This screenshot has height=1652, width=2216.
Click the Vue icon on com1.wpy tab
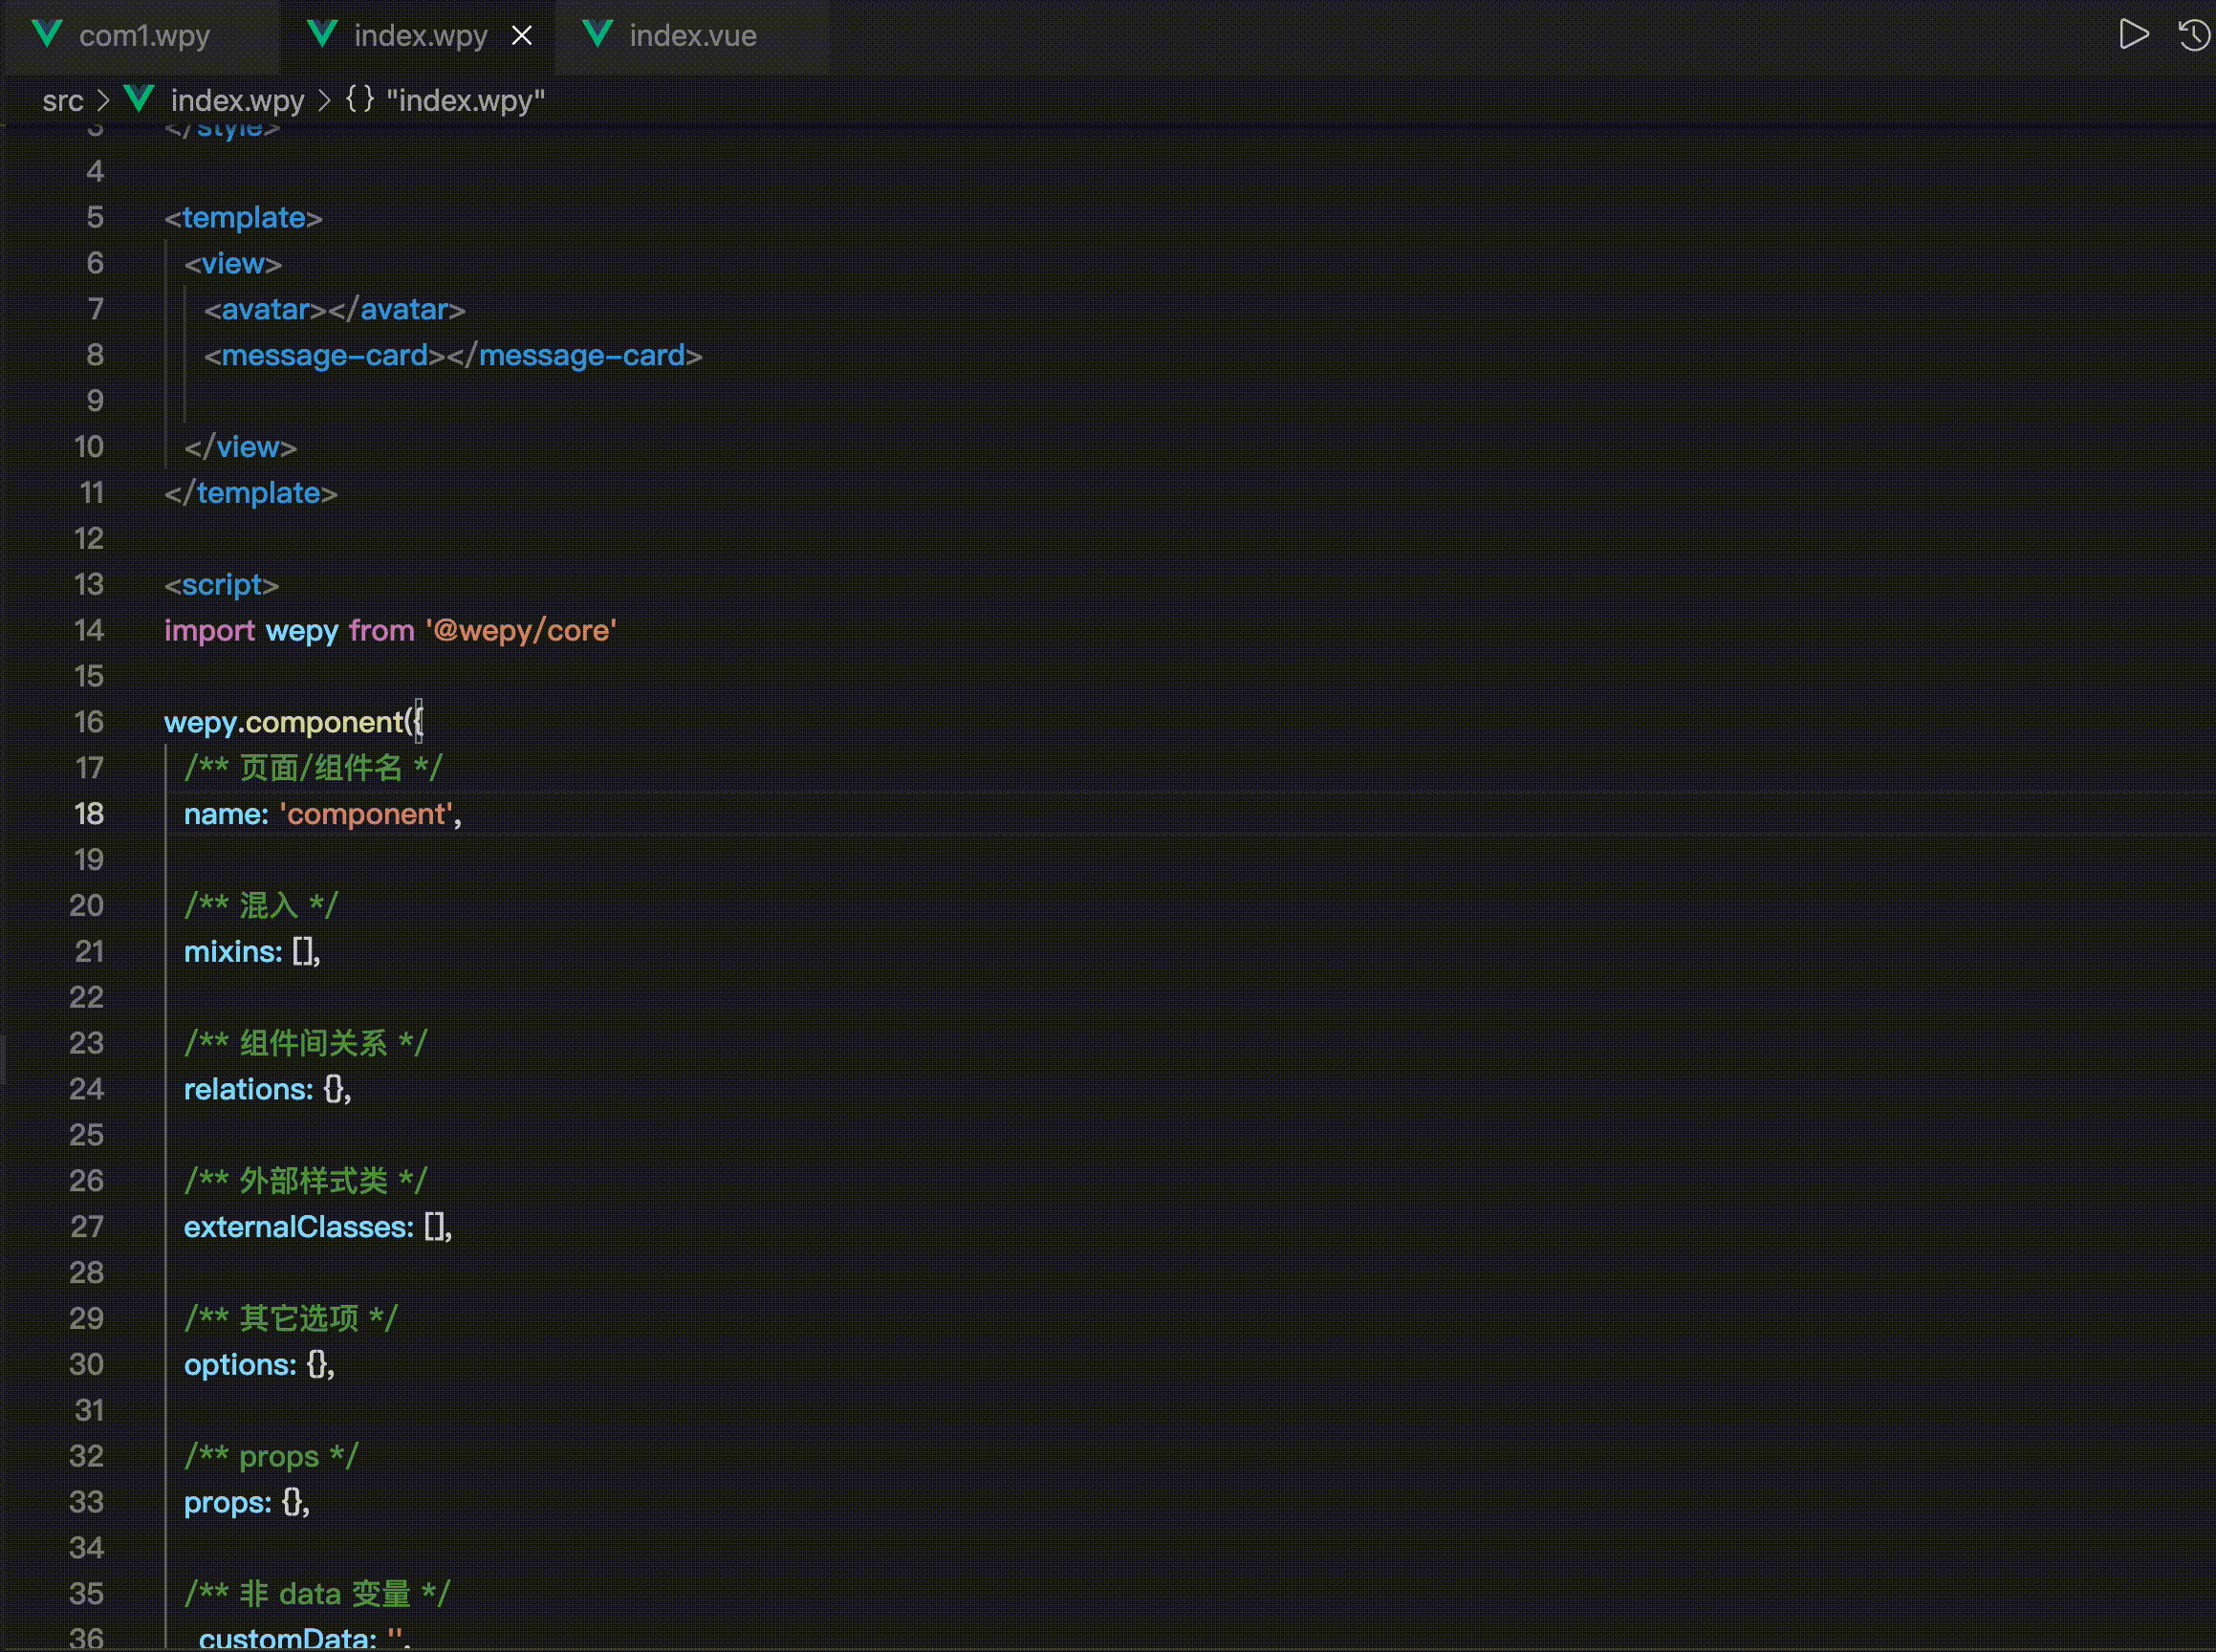pos(47,35)
